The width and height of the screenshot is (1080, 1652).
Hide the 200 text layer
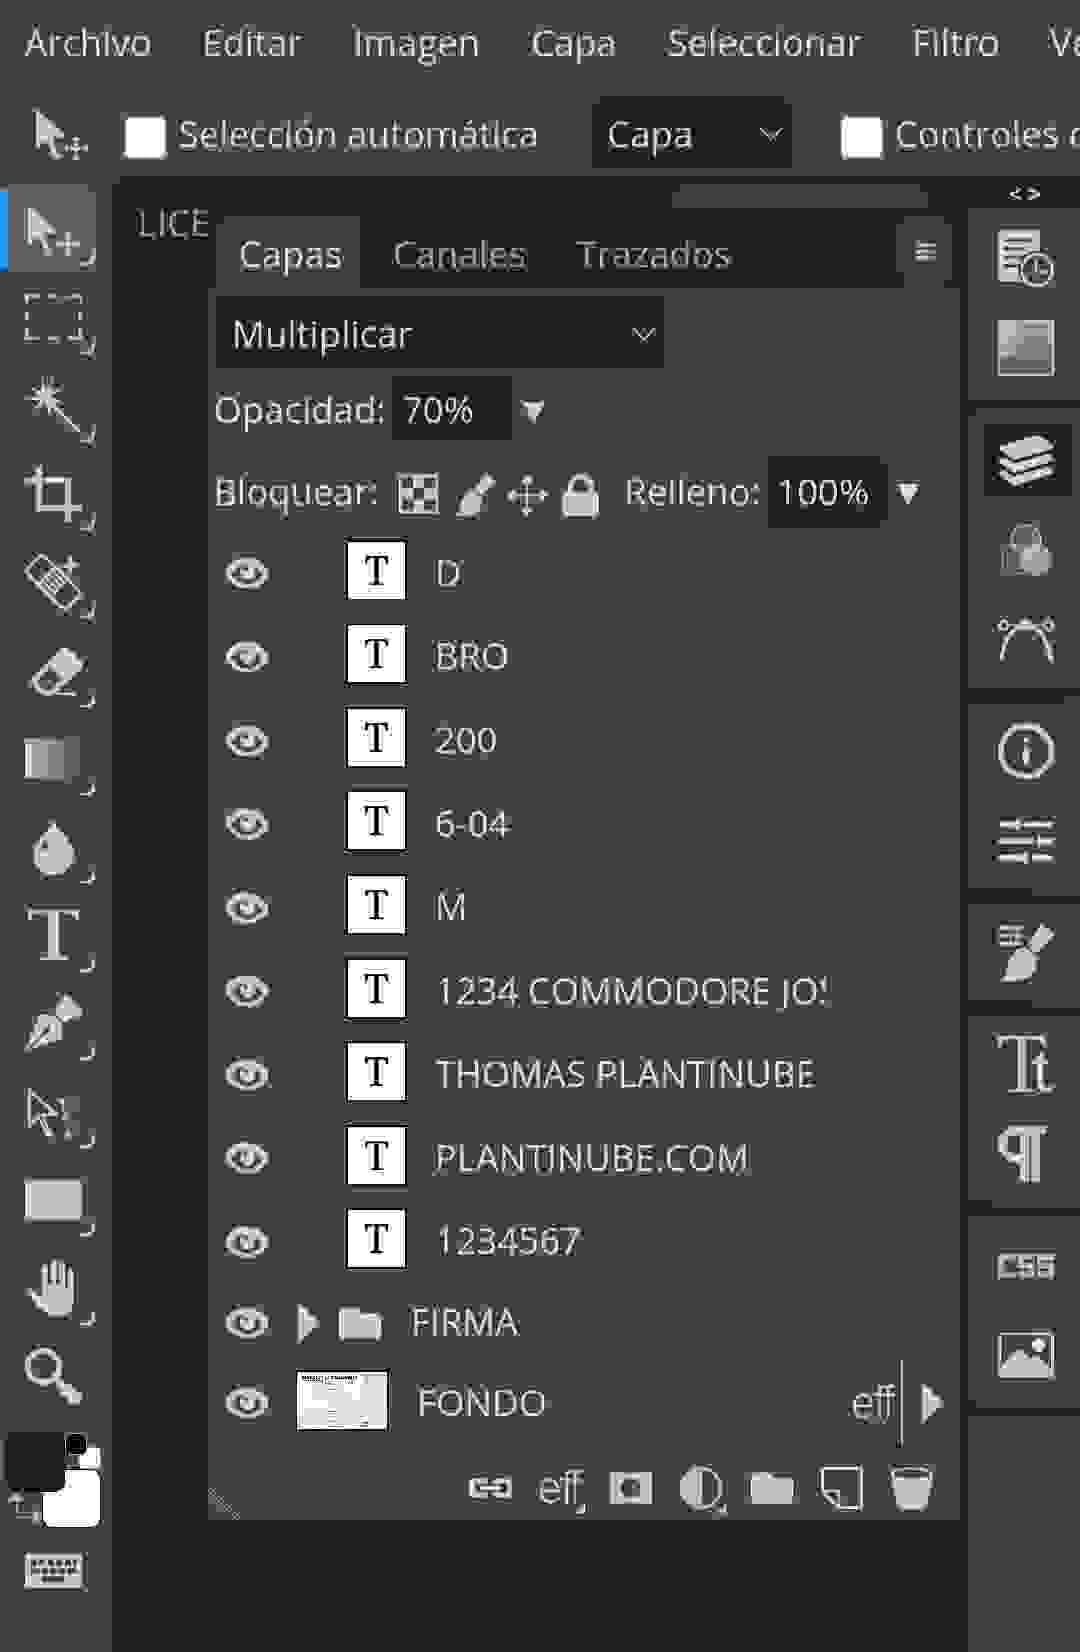[247, 741]
